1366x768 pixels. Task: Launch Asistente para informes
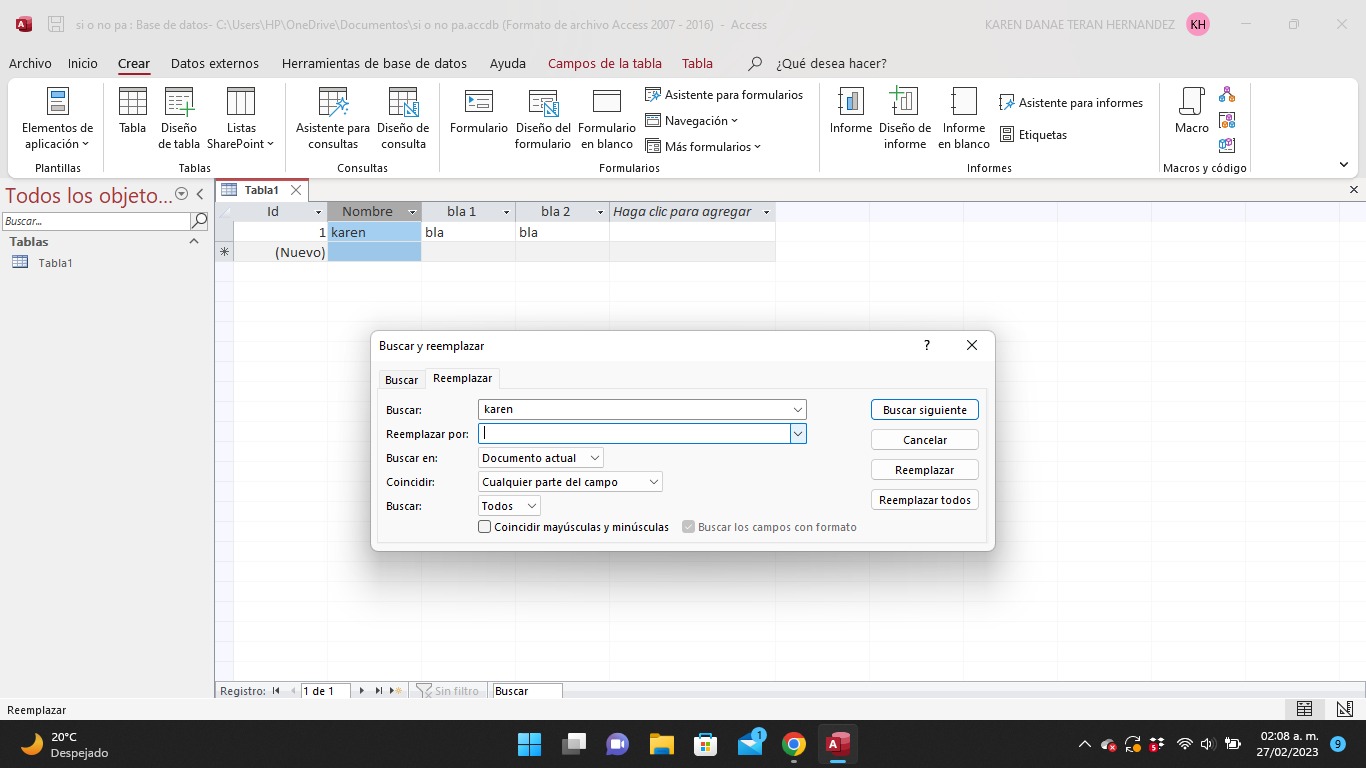(x=1071, y=103)
